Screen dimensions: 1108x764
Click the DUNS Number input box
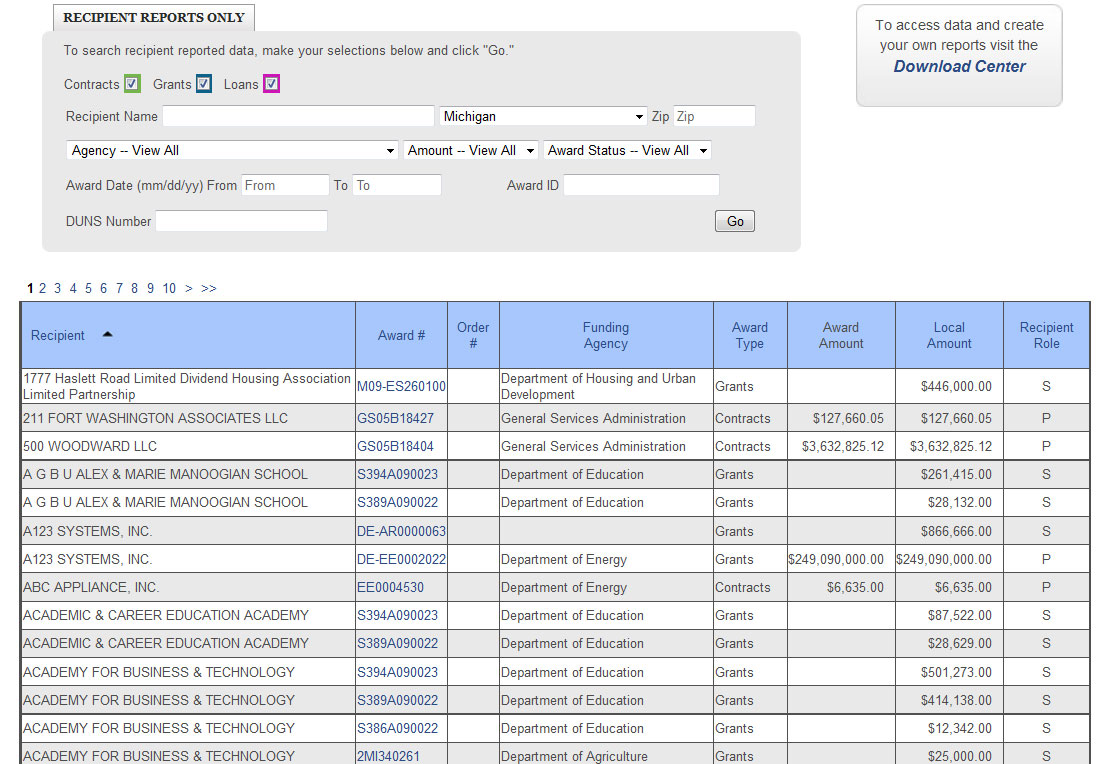point(241,222)
